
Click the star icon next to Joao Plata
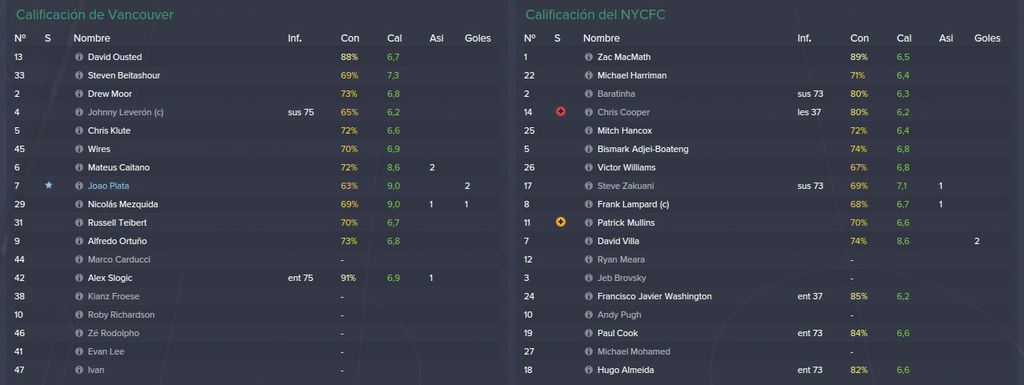pyautogui.click(x=48, y=185)
